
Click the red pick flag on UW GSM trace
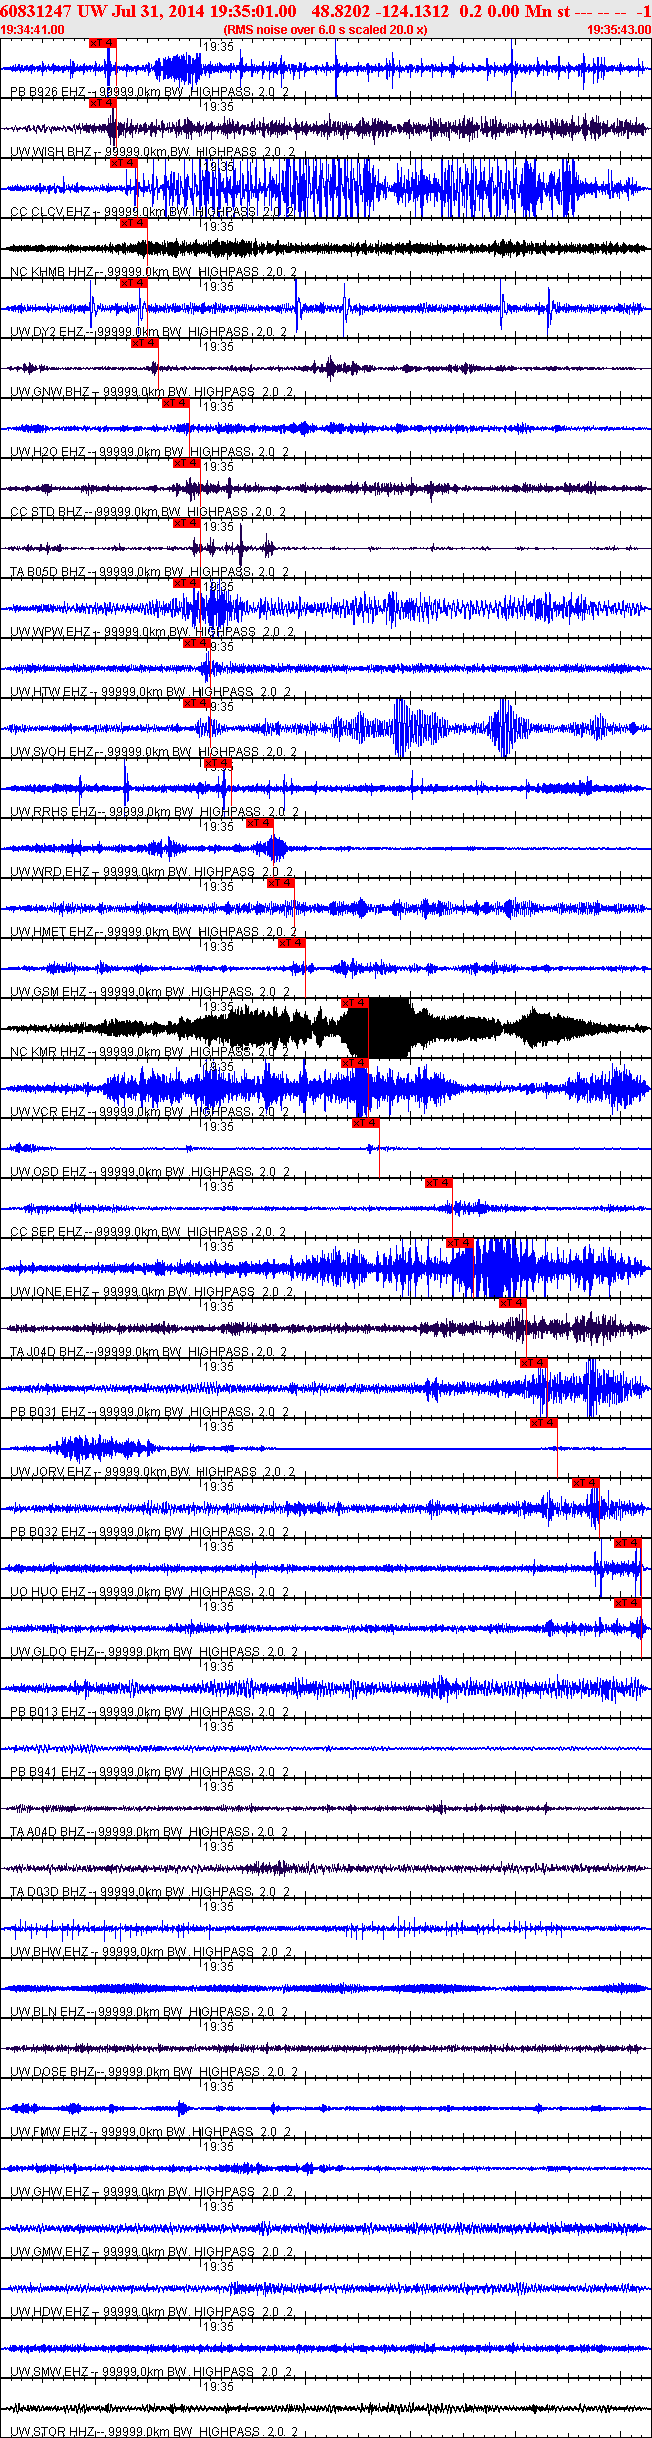tap(291, 943)
